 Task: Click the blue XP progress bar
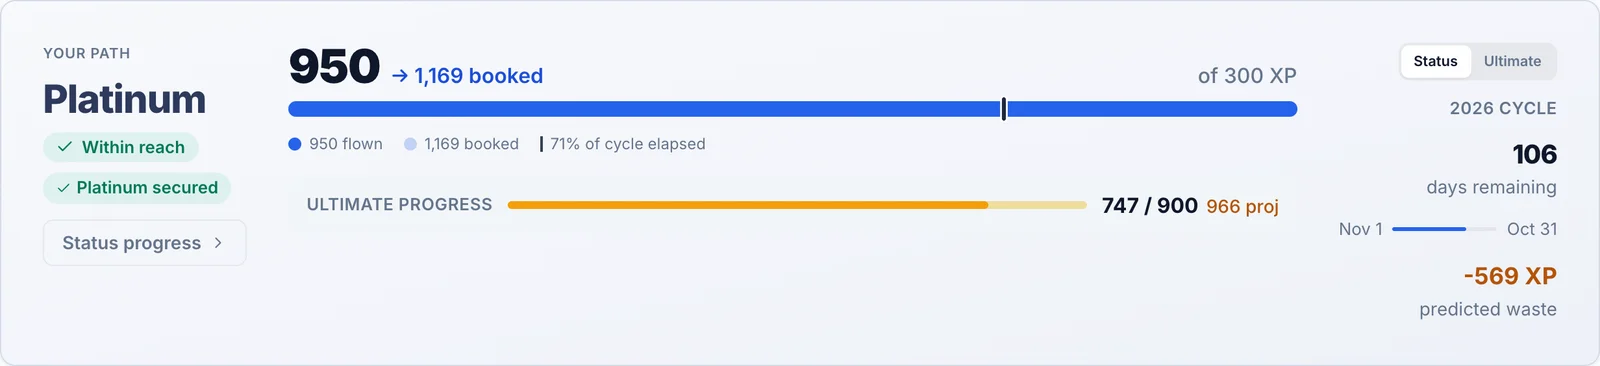point(793,109)
